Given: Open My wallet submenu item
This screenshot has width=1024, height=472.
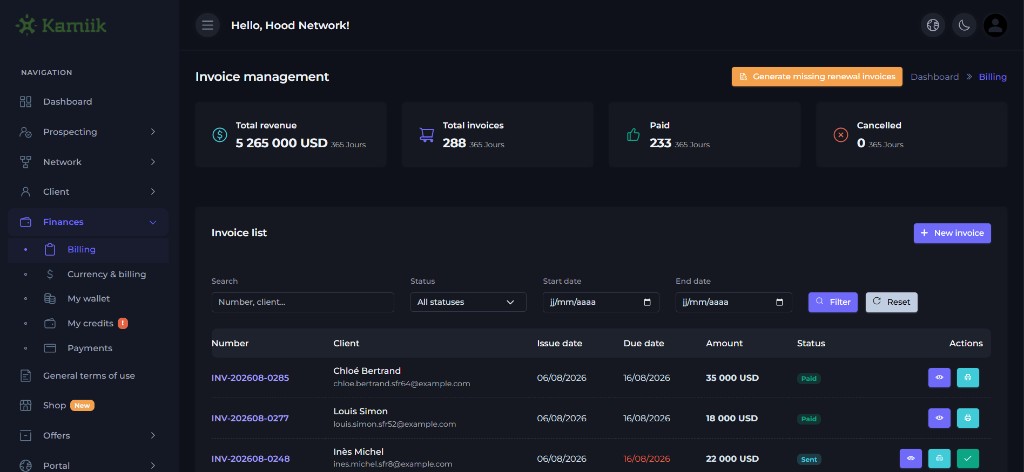Looking at the screenshot, I should click(88, 298).
